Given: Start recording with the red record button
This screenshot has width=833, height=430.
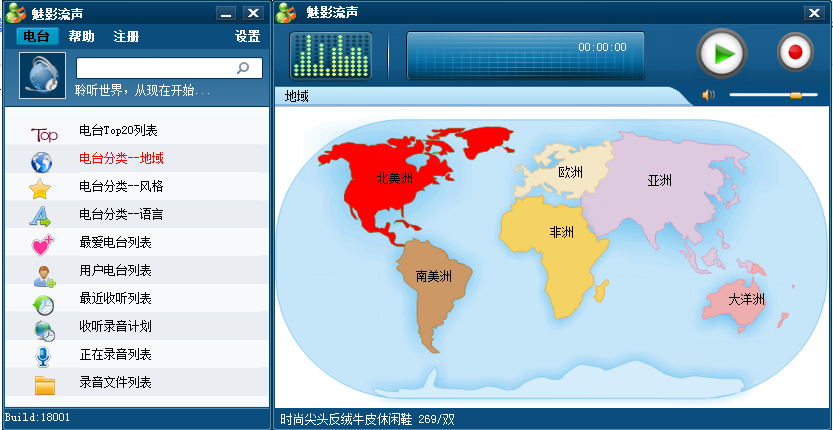Looking at the screenshot, I should [x=796, y=53].
